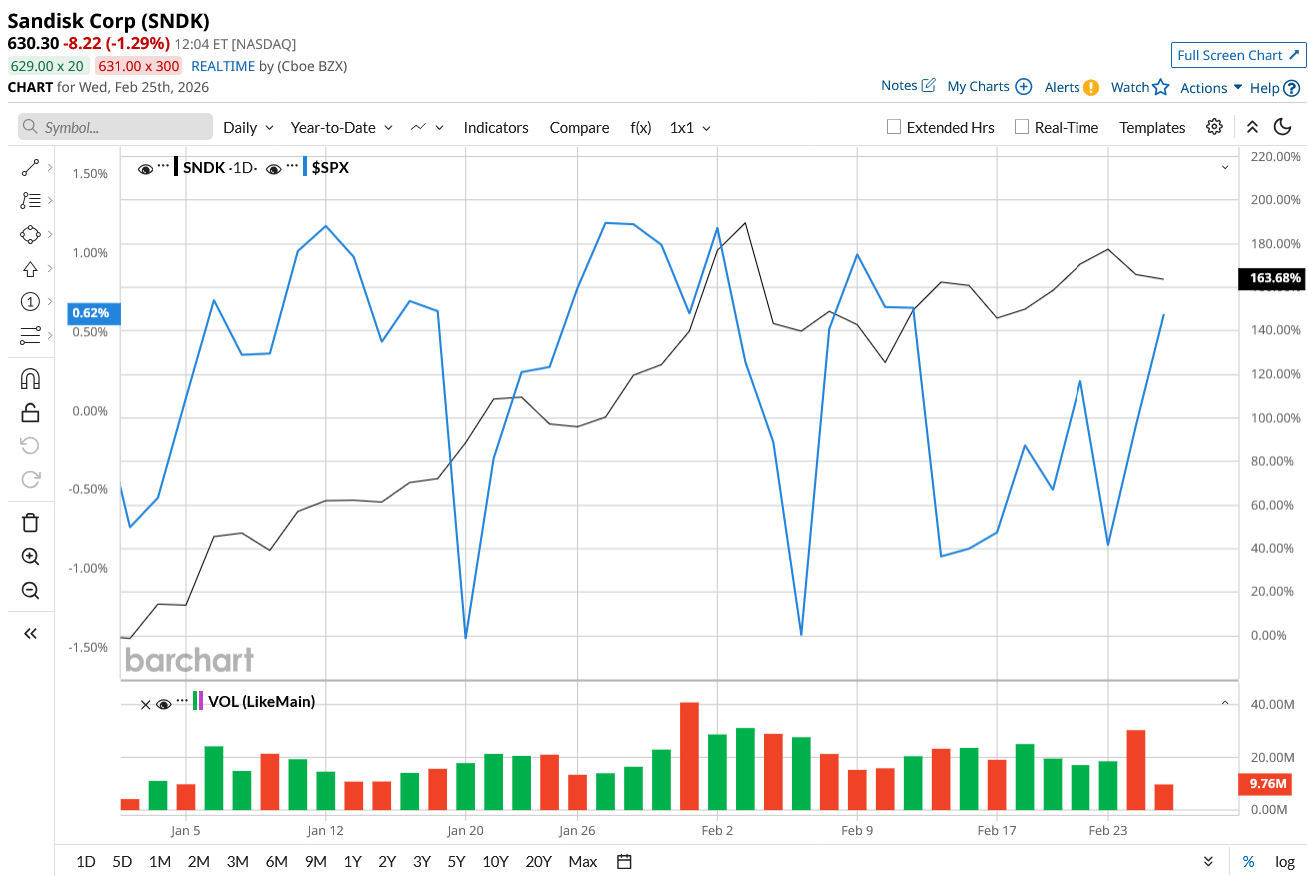
Task: Click the black SNDK color swatch
Action: [x=177, y=167]
